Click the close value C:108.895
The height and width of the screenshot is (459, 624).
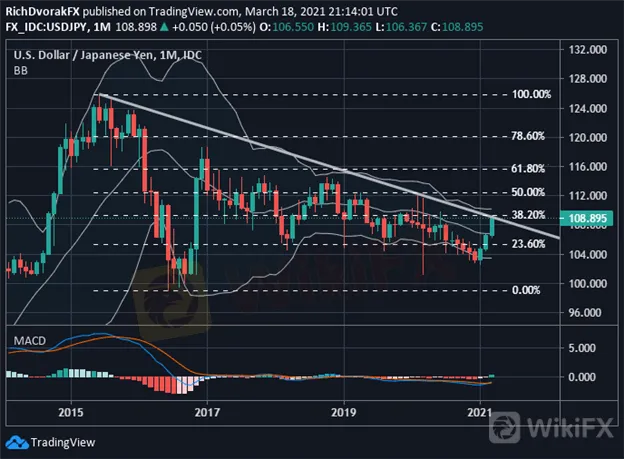pyautogui.click(x=457, y=27)
